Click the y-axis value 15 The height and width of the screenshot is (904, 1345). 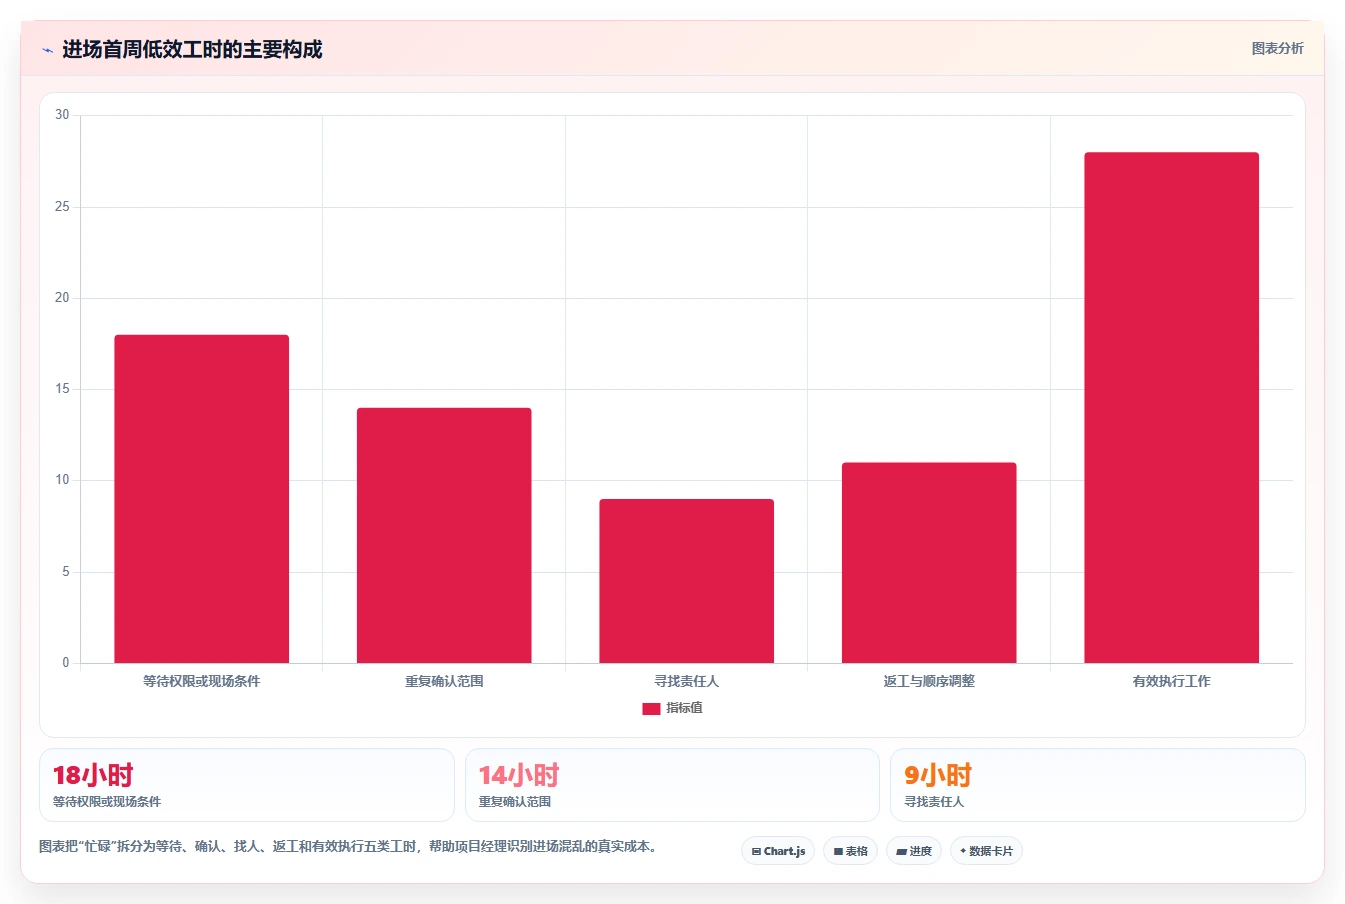62,389
